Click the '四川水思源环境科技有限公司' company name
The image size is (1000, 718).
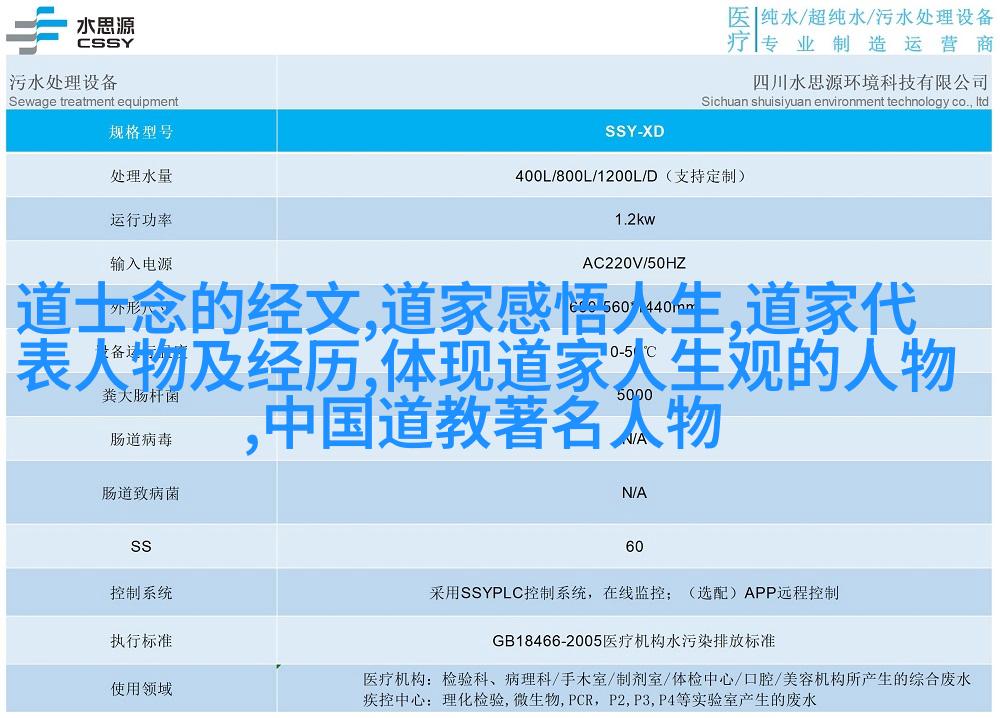pos(870,82)
